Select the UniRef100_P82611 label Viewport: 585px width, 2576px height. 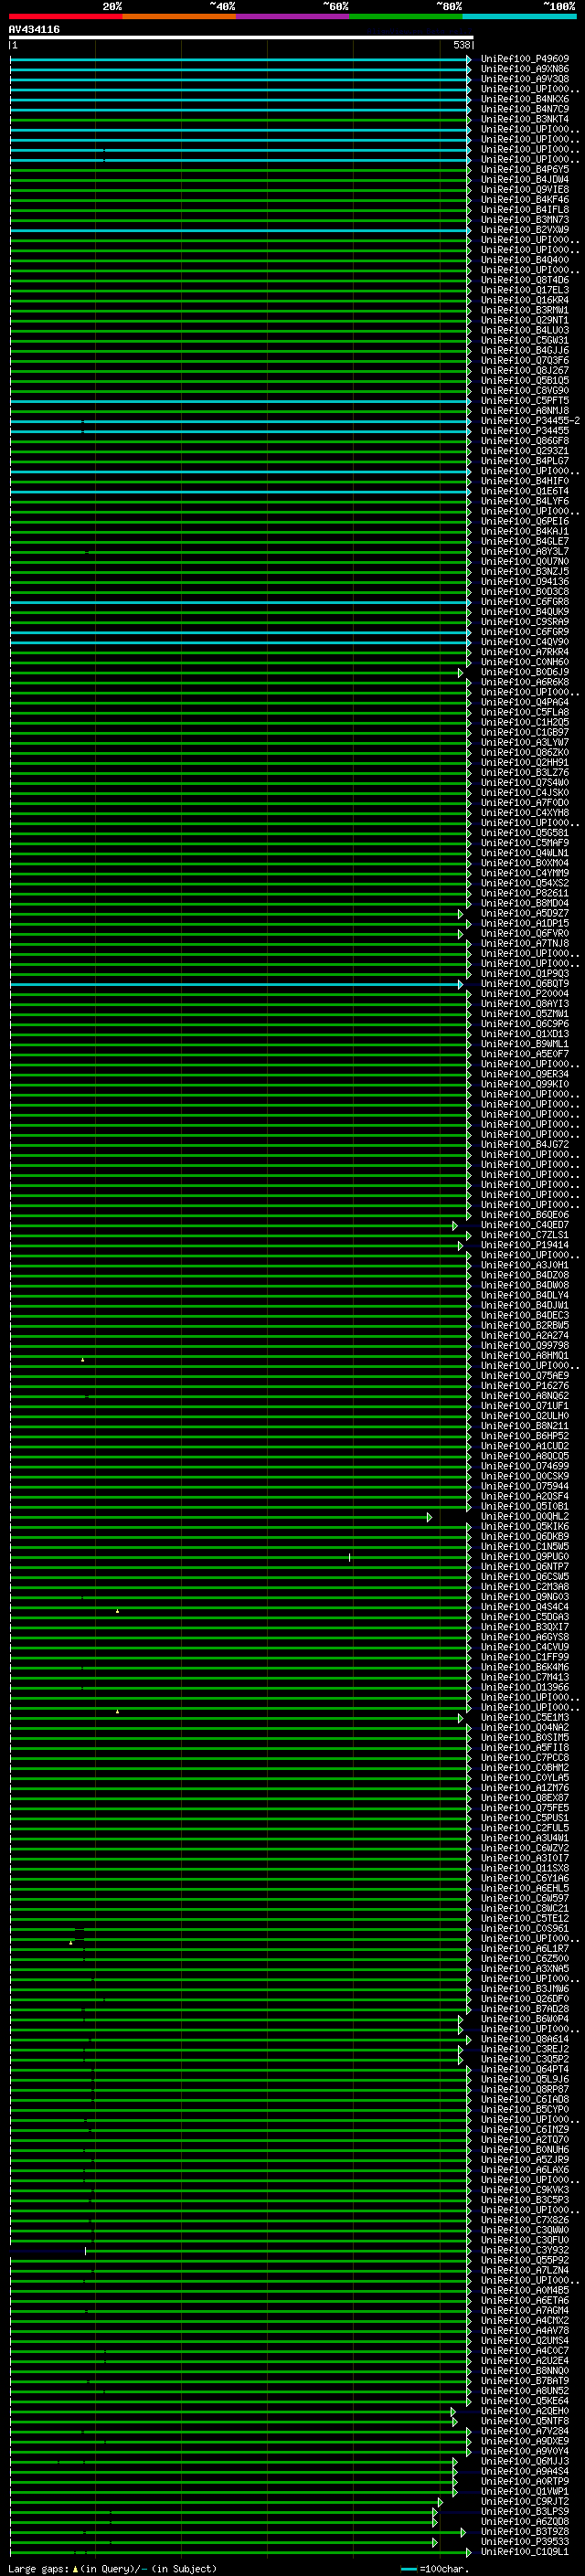pyautogui.click(x=524, y=893)
